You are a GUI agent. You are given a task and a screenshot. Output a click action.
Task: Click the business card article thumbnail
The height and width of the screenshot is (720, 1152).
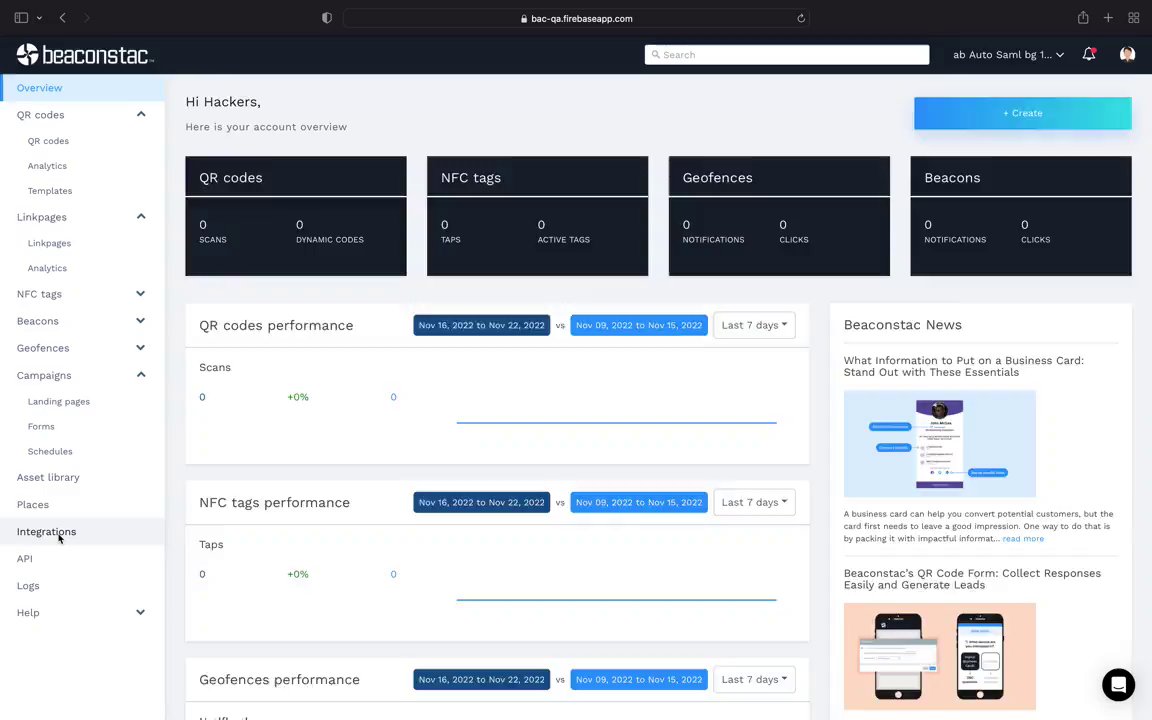coord(940,444)
